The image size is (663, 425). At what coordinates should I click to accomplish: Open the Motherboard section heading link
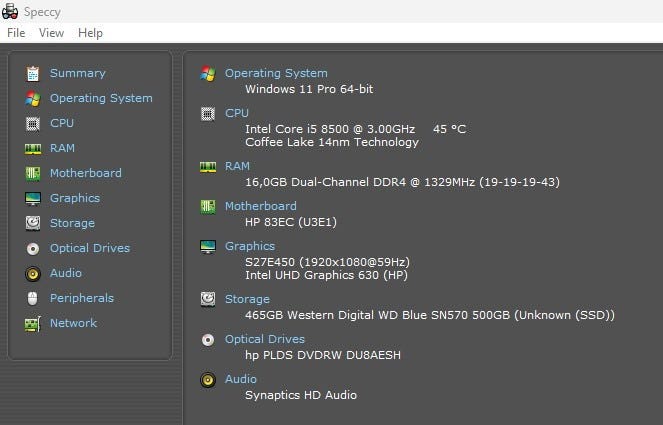[x=261, y=206]
